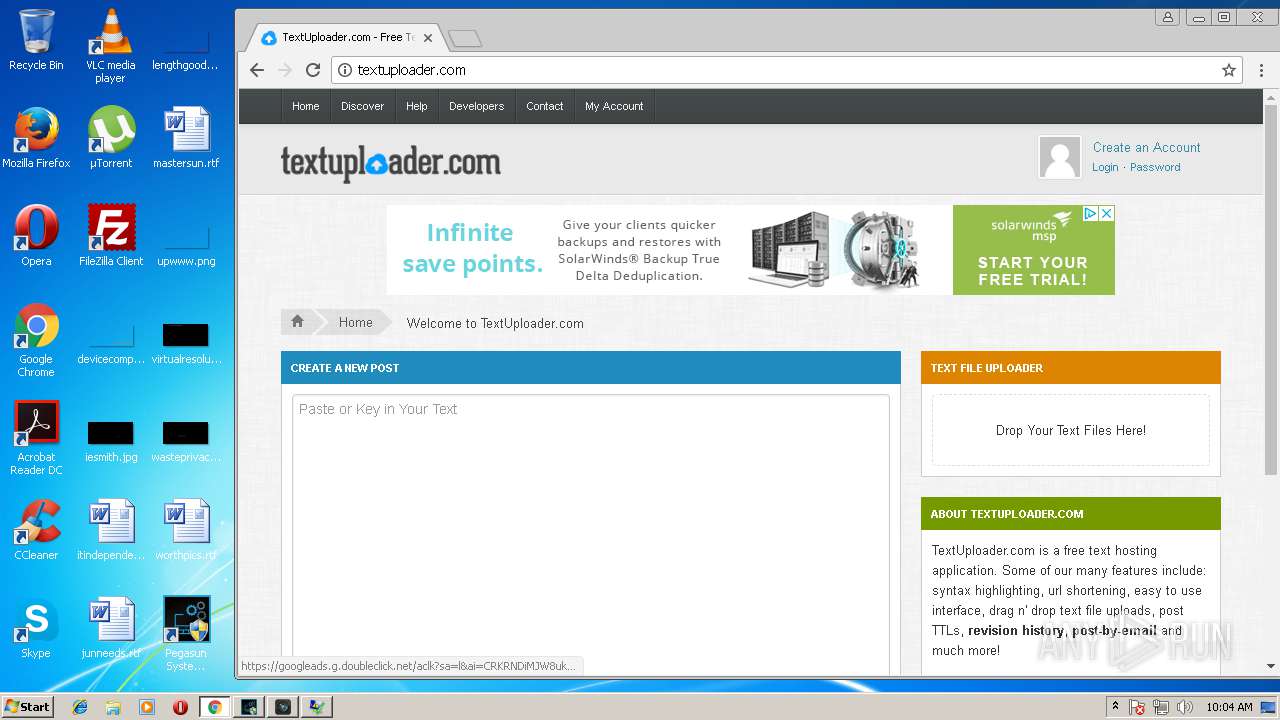Viewport: 1280px width, 720px height.
Task: Open the Contact menu item
Action: tap(545, 106)
